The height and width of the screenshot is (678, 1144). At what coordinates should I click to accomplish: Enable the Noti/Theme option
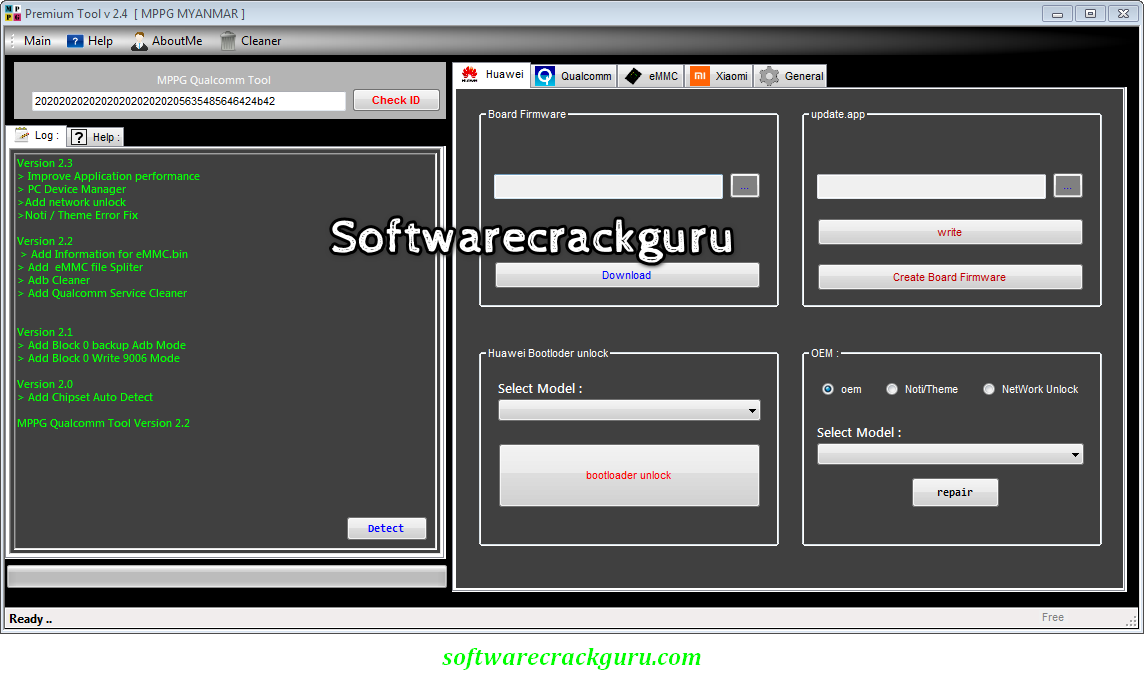pos(892,389)
